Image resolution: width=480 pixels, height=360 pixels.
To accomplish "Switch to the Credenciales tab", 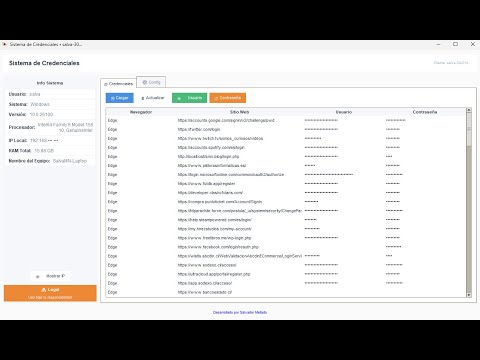I will [118, 83].
